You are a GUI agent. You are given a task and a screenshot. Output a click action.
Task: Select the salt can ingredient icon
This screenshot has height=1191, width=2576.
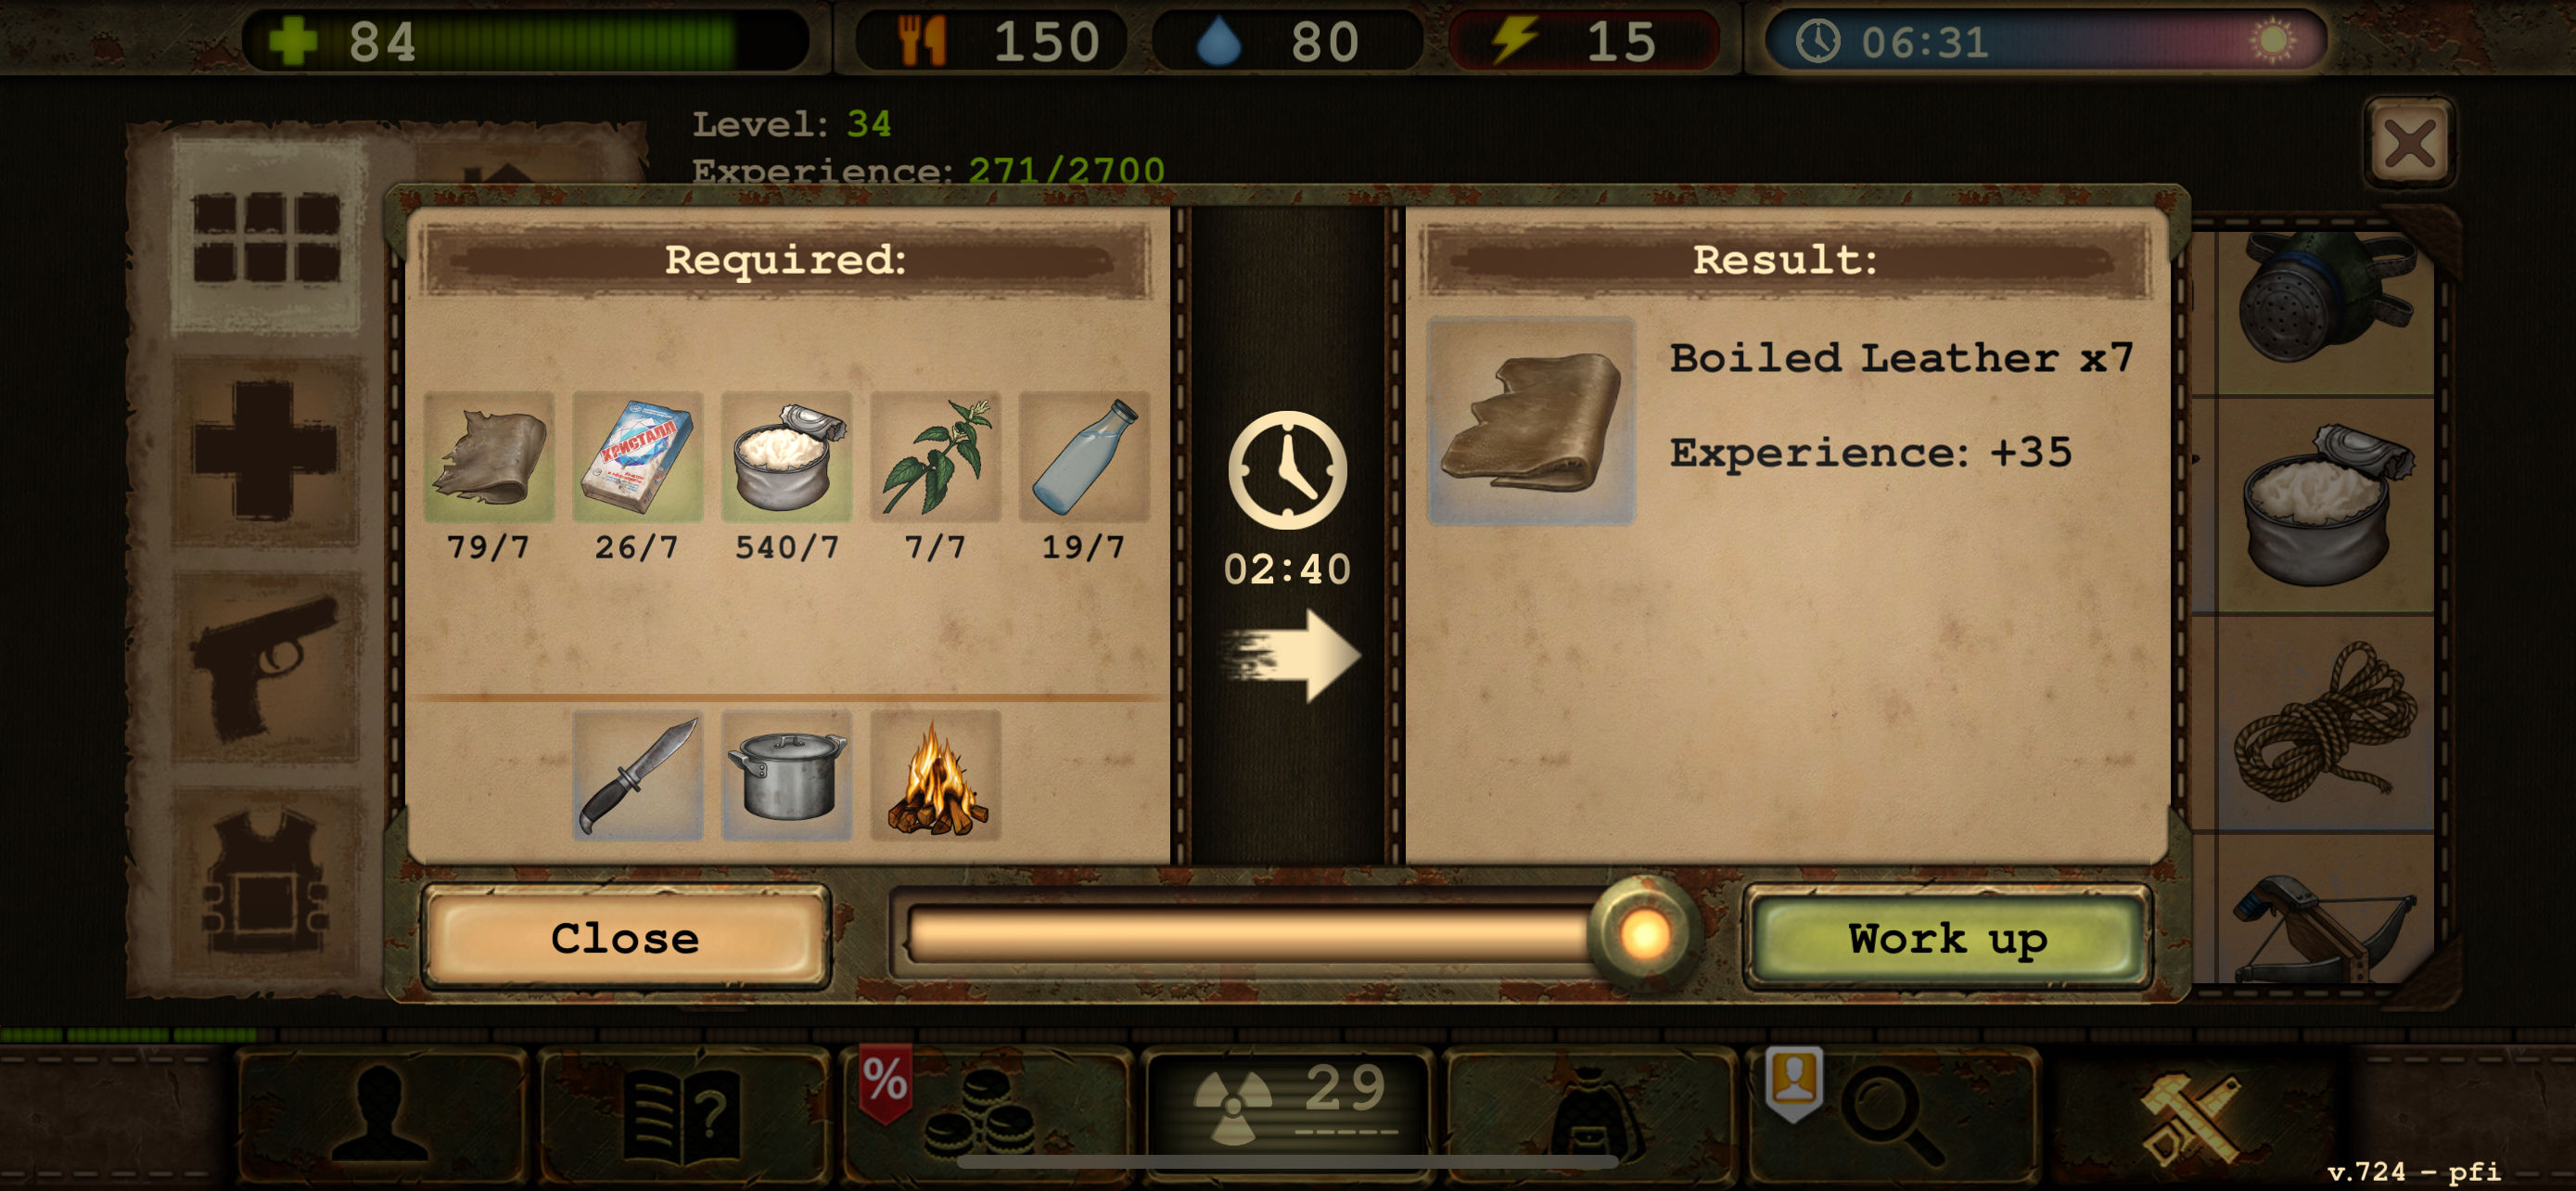pos(786,457)
